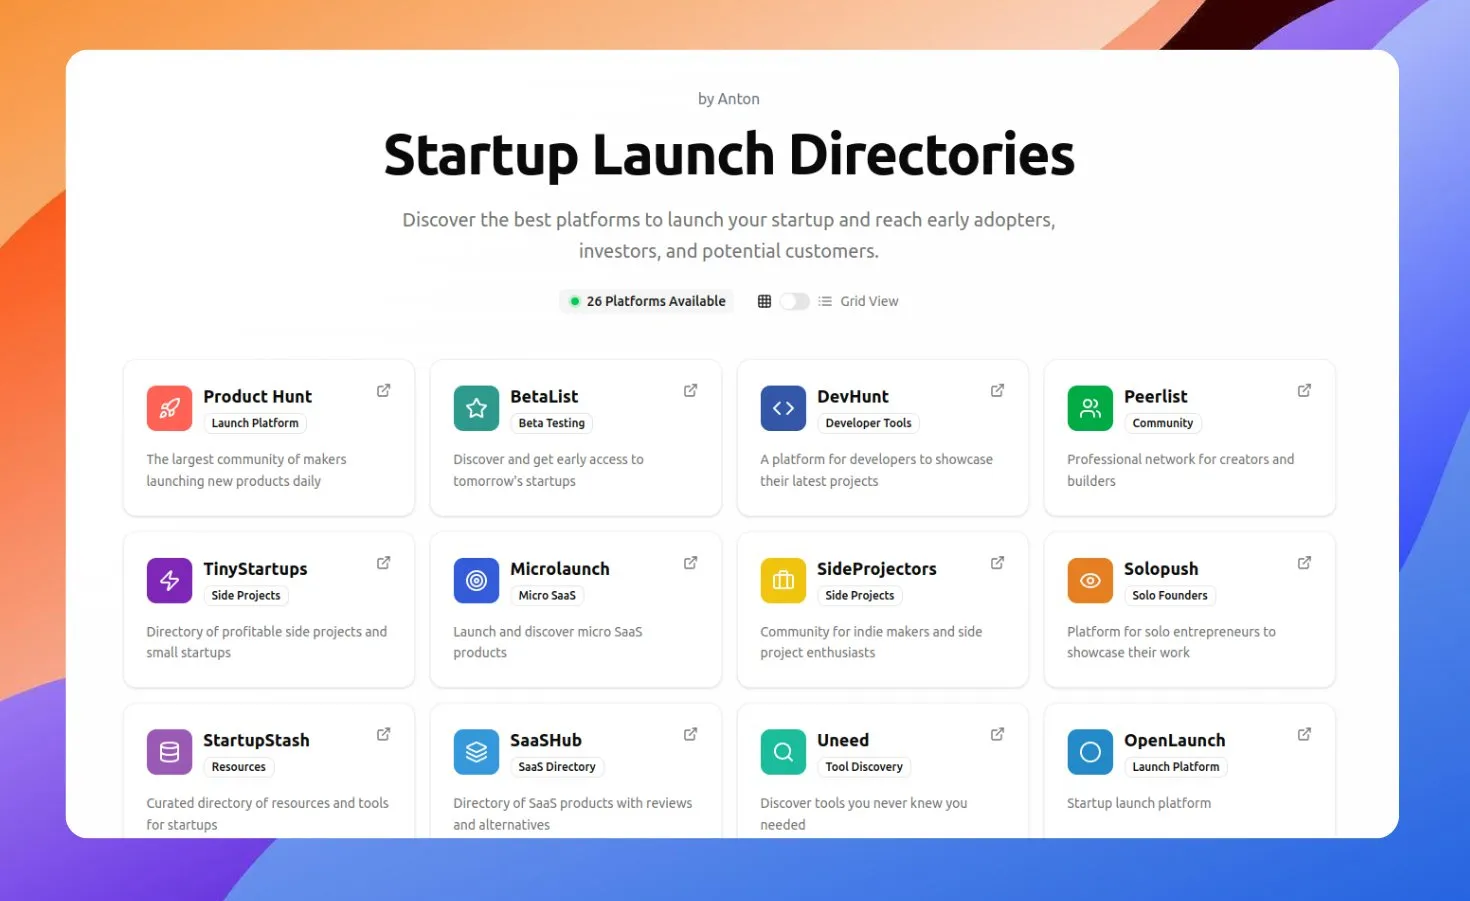1470x901 pixels.
Task: Toggle the grid/list view switch
Action: click(x=794, y=301)
